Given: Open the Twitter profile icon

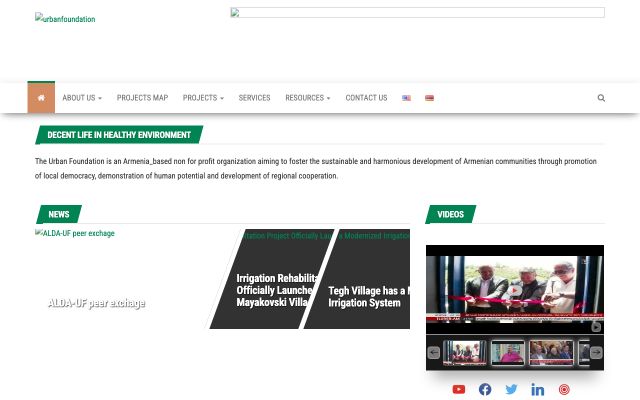Looking at the screenshot, I should [x=511, y=389].
